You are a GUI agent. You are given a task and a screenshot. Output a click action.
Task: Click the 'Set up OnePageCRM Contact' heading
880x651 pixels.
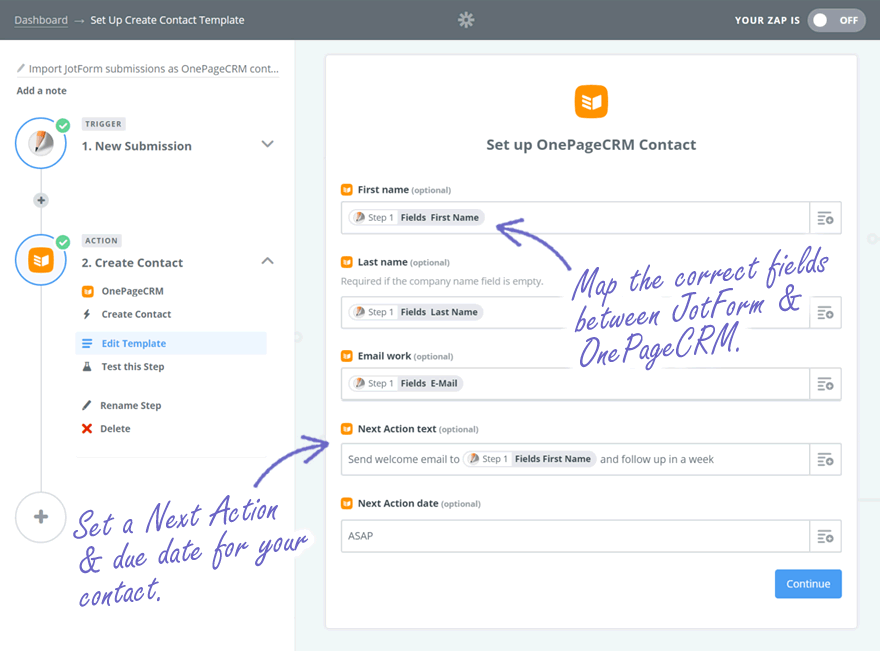click(x=591, y=145)
